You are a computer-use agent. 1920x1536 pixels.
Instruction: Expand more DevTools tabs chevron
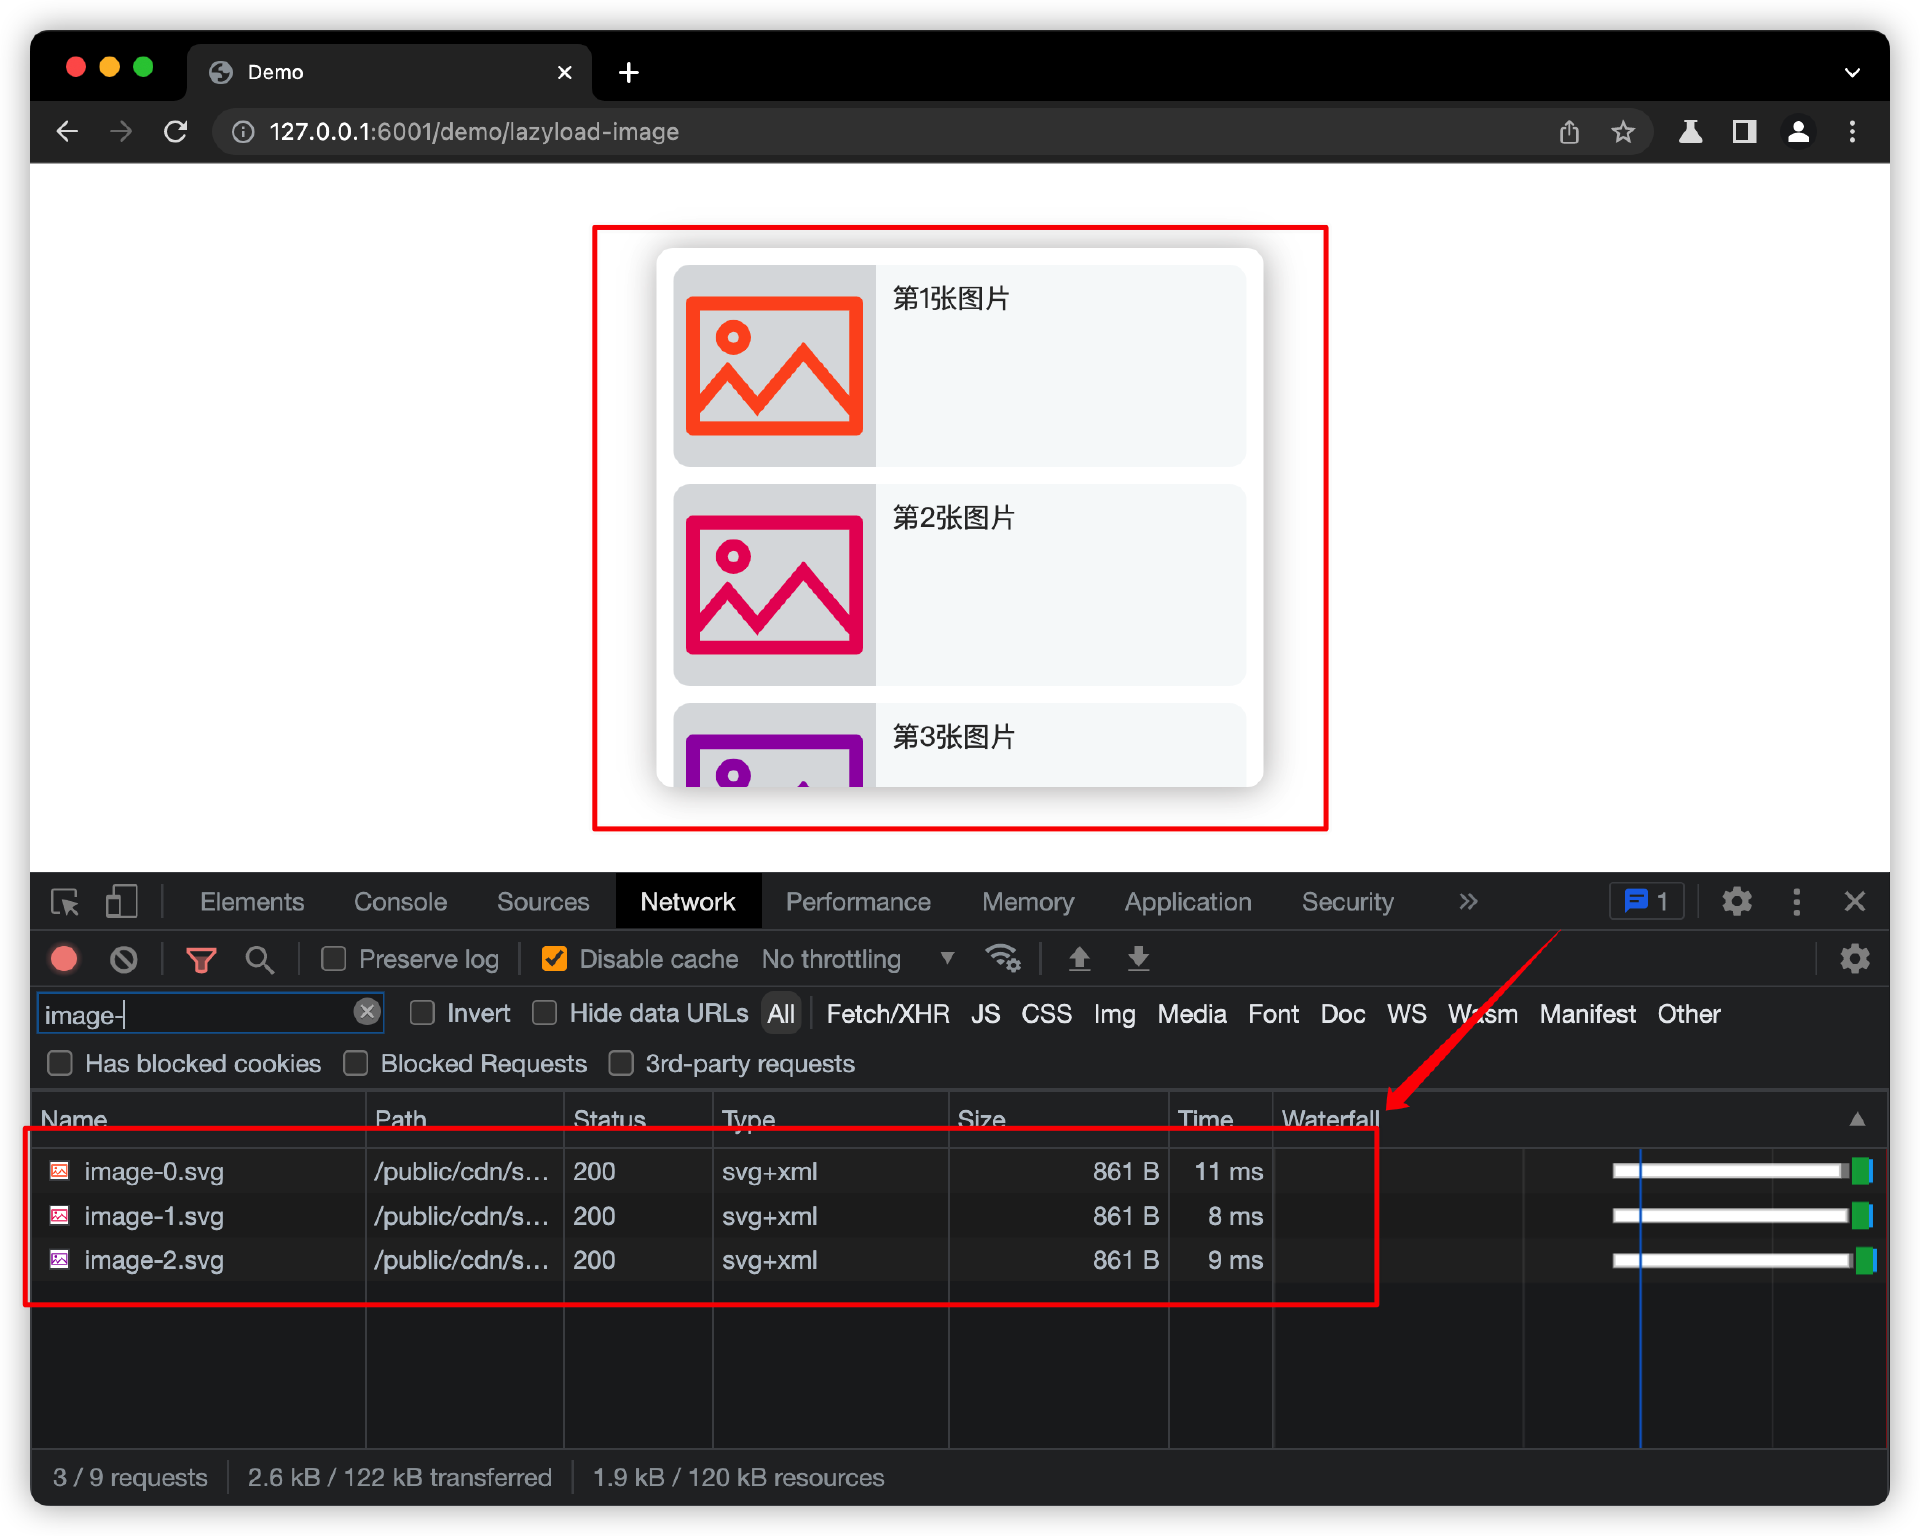(1467, 902)
